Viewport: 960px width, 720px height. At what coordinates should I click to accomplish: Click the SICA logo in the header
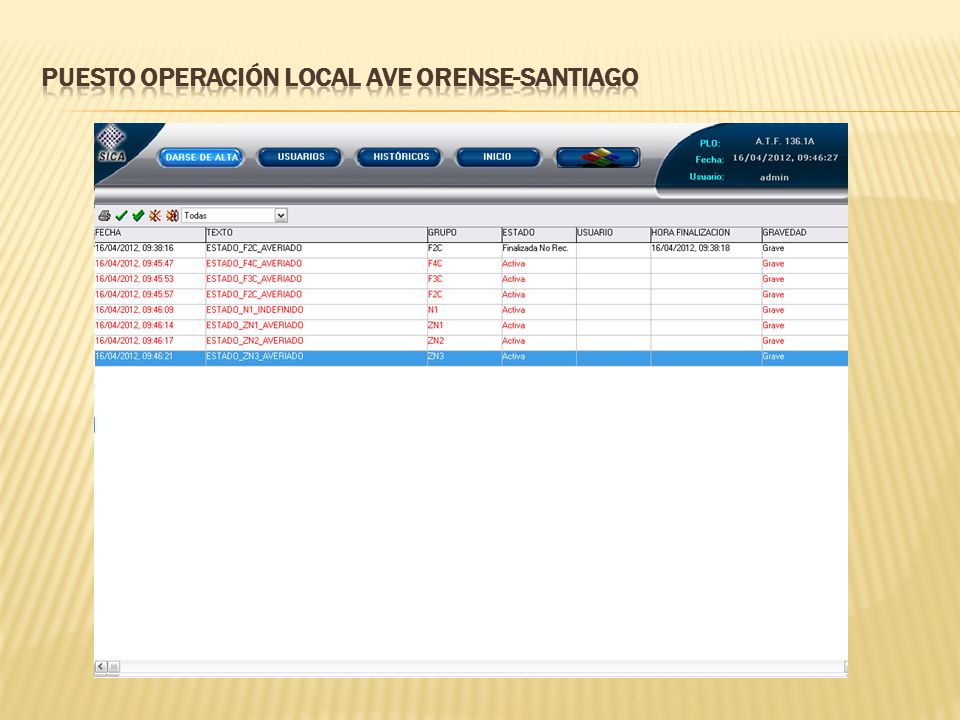[111, 144]
